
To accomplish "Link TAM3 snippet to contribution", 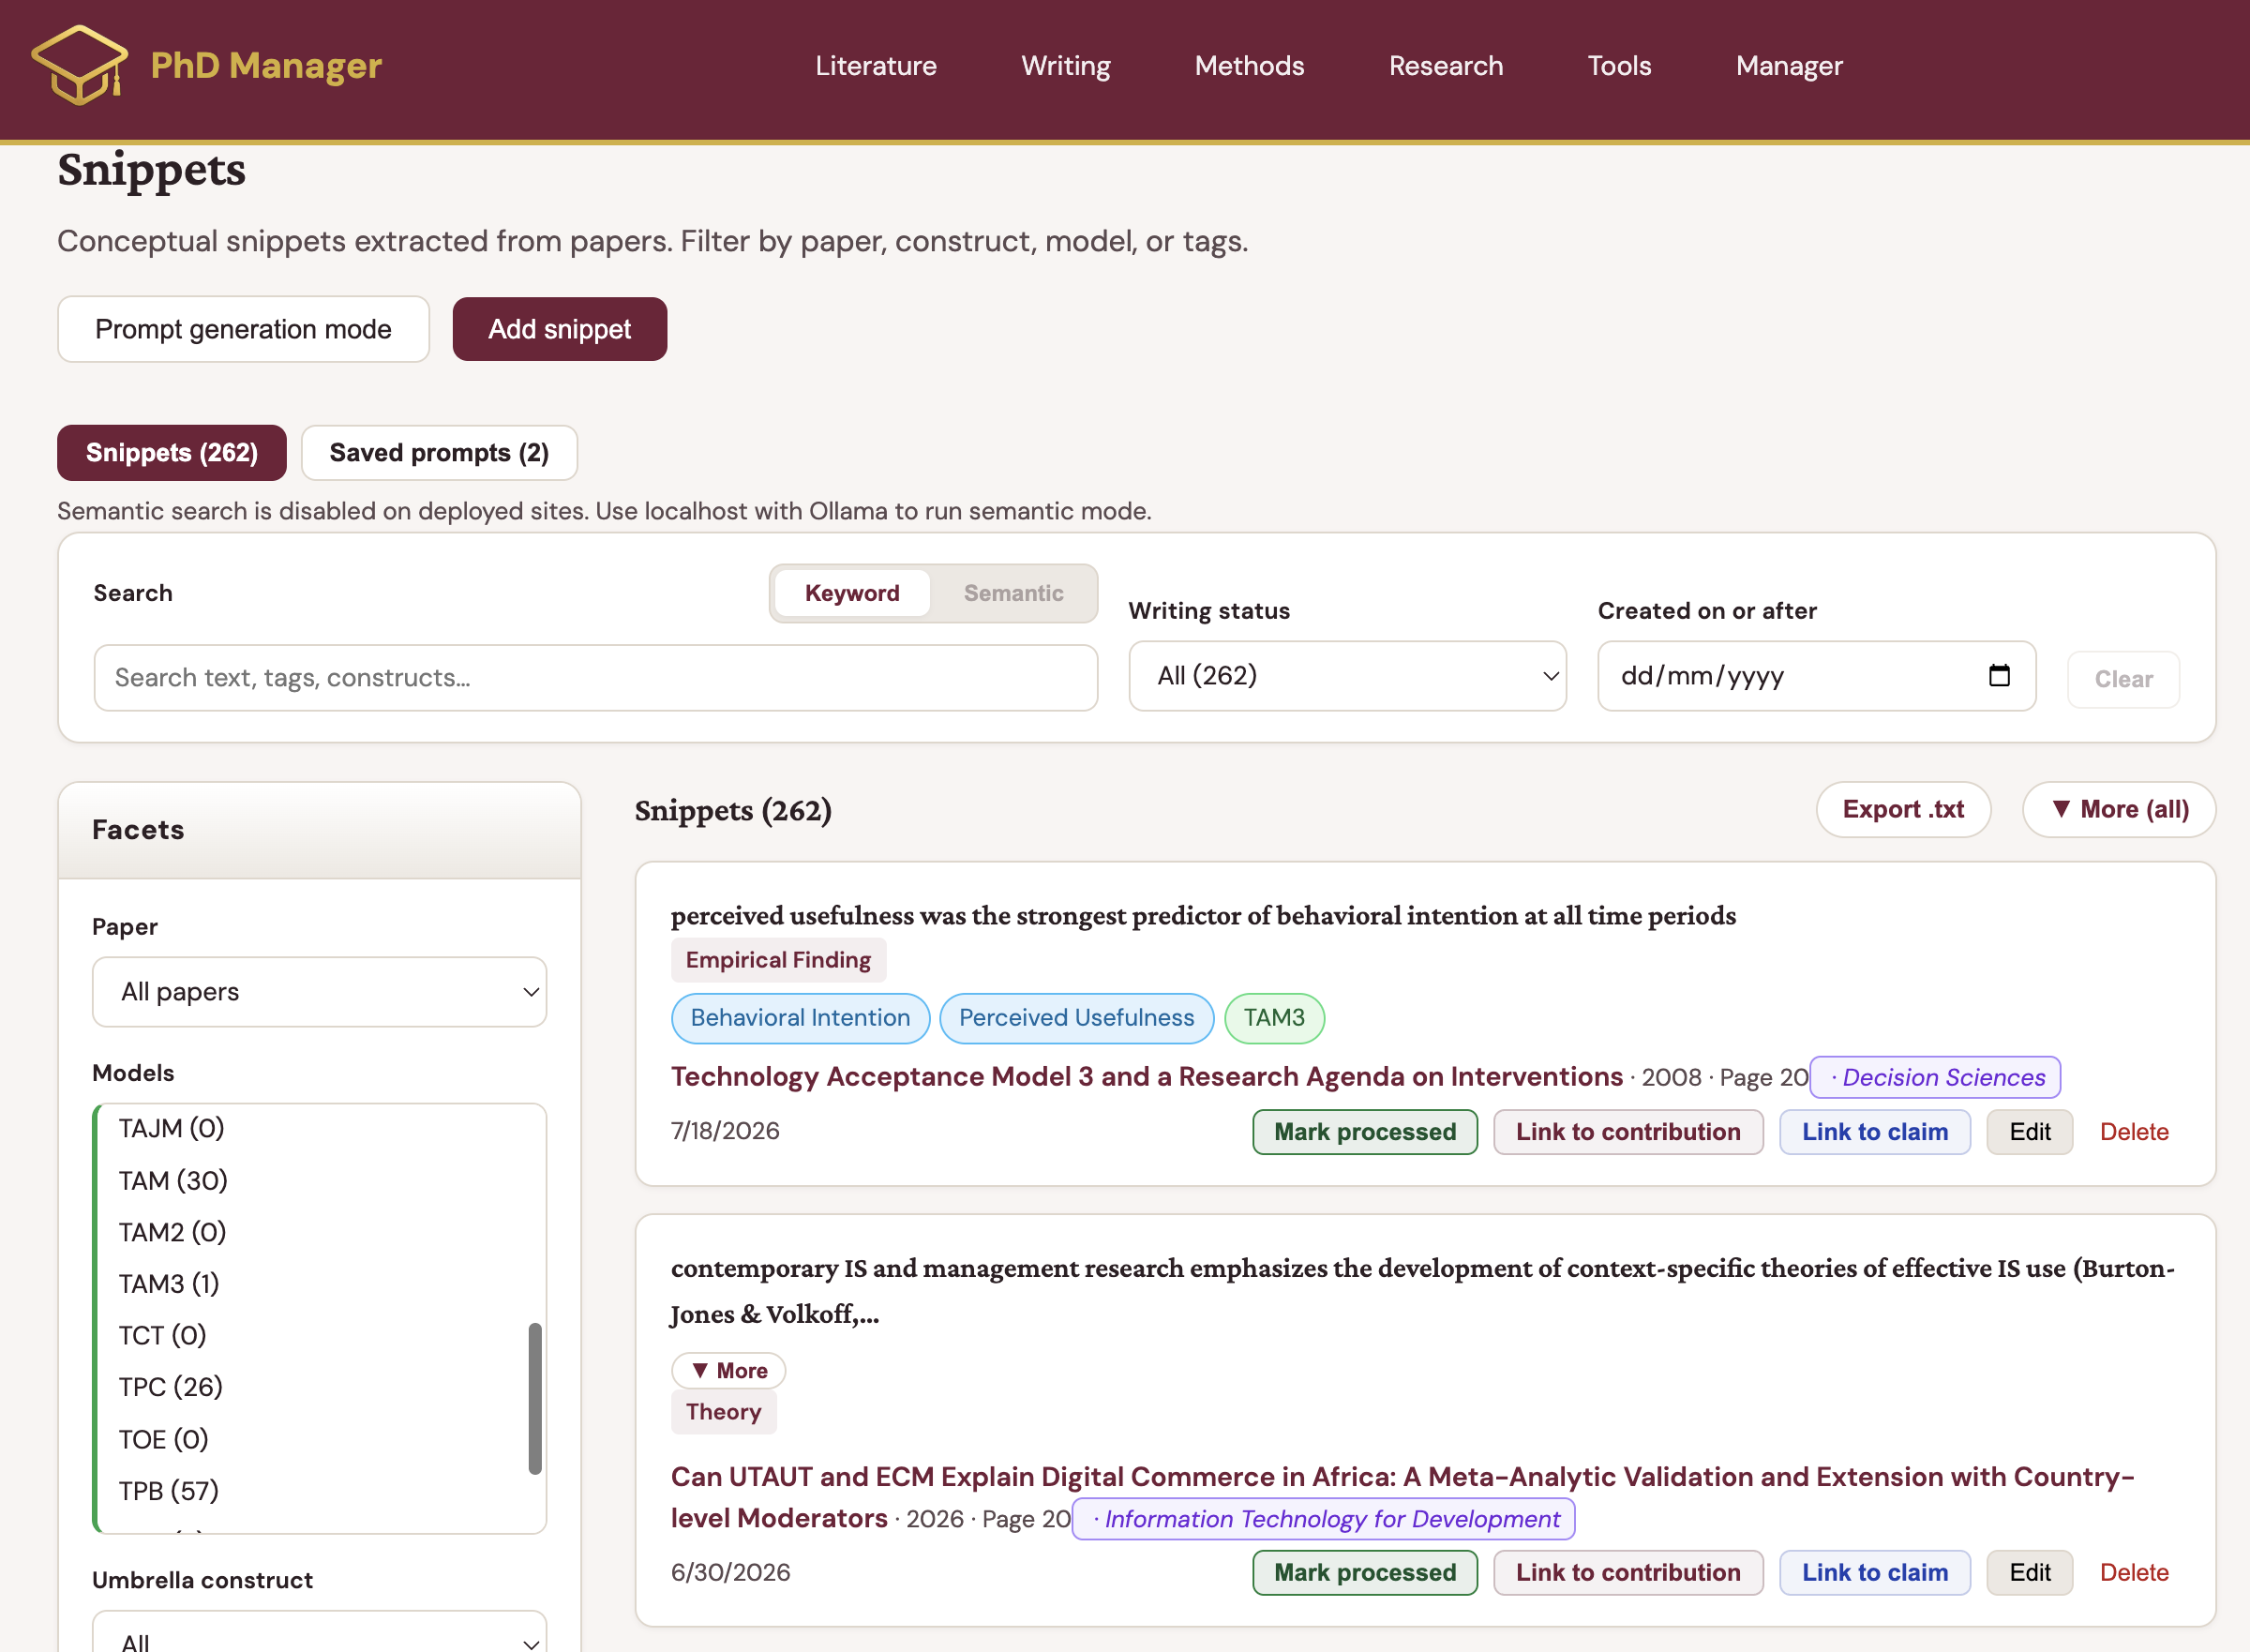I will pyautogui.click(x=1627, y=1132).
